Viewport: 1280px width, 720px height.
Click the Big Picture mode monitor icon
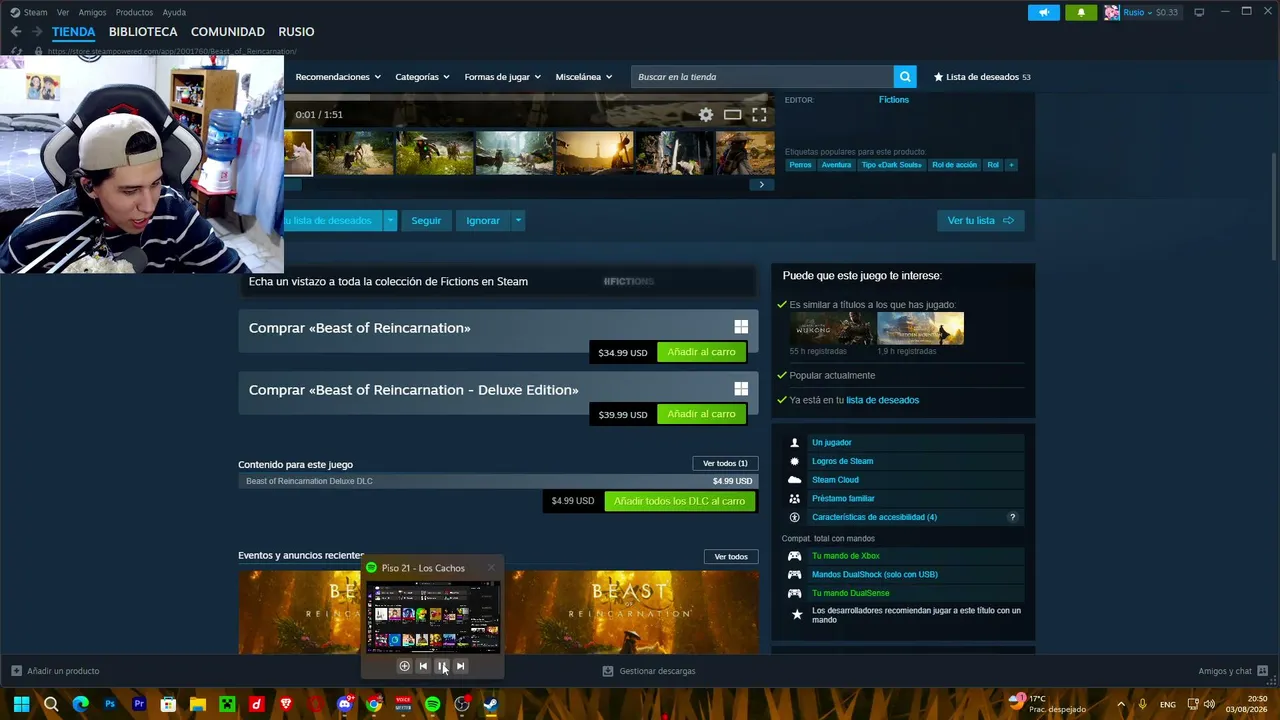[x=1199, y=12]
